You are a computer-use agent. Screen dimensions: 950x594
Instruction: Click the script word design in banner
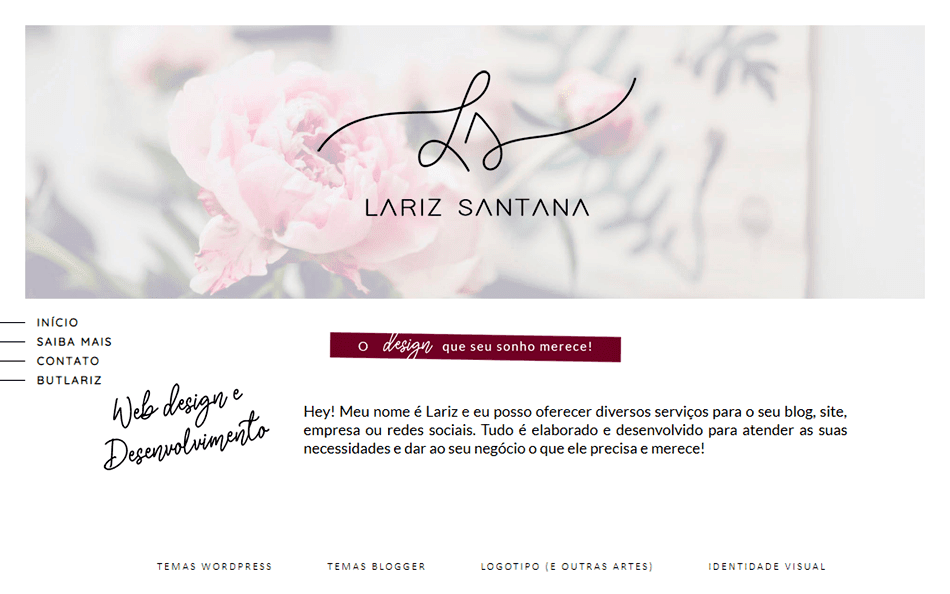(407, 345)
